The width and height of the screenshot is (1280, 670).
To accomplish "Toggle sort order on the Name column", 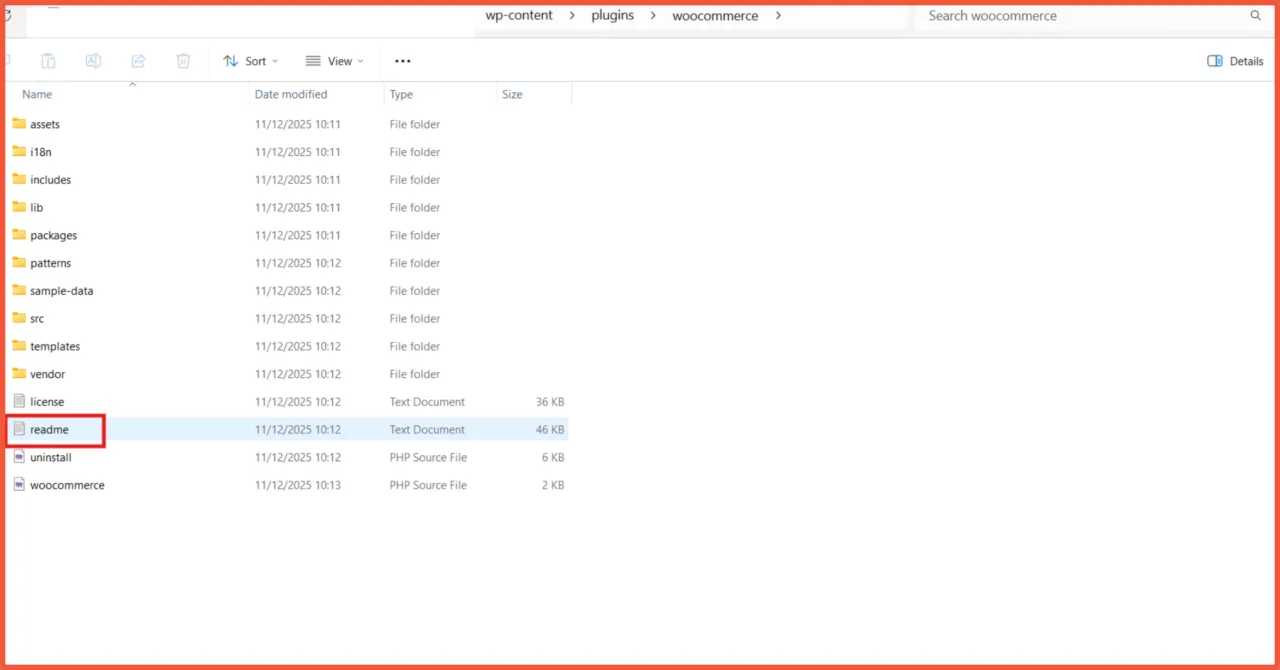I will (x=36, y=94).
